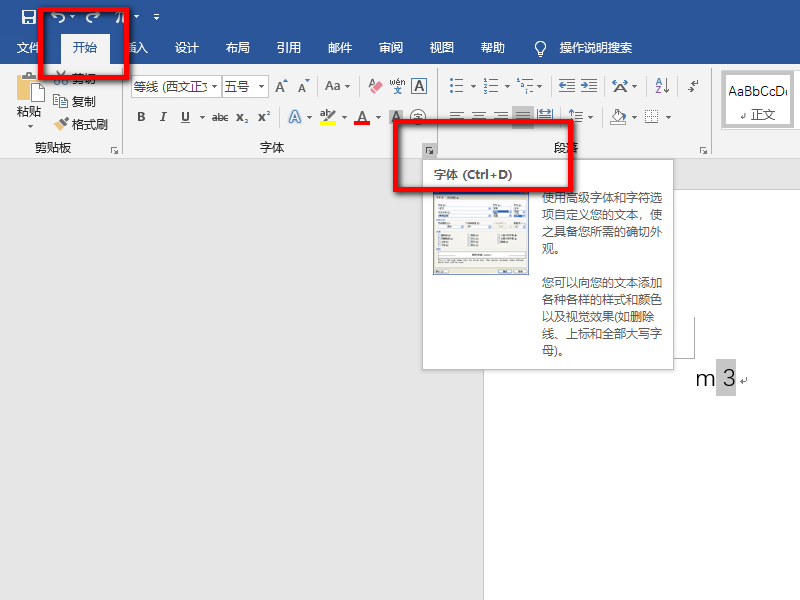Sort text using the AZ sort icon
This screenshot has height=600, width=800.
[x=660, y=86]
